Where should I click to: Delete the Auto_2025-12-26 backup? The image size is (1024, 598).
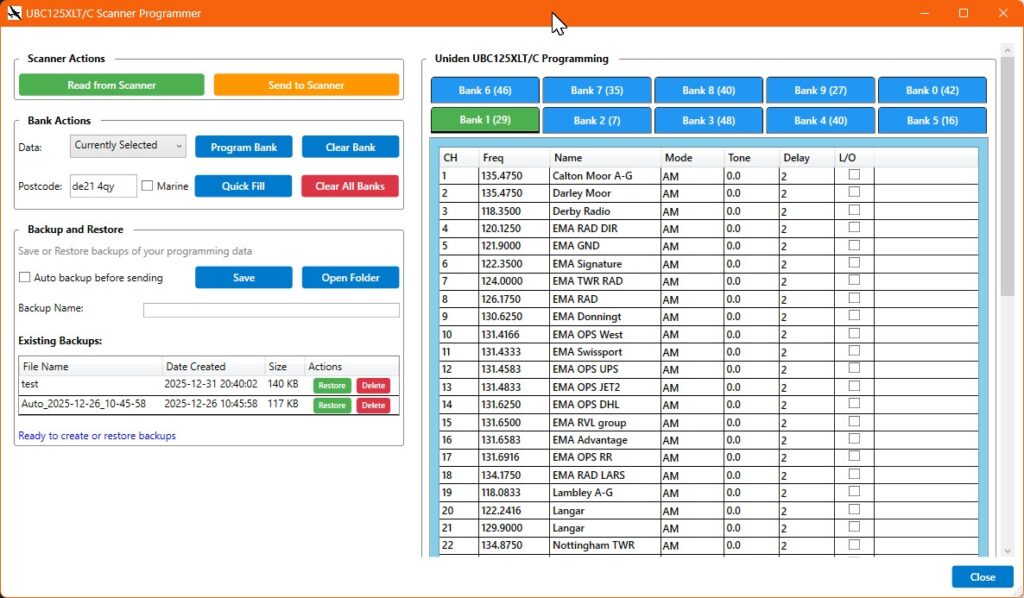(x=373, y=405)
